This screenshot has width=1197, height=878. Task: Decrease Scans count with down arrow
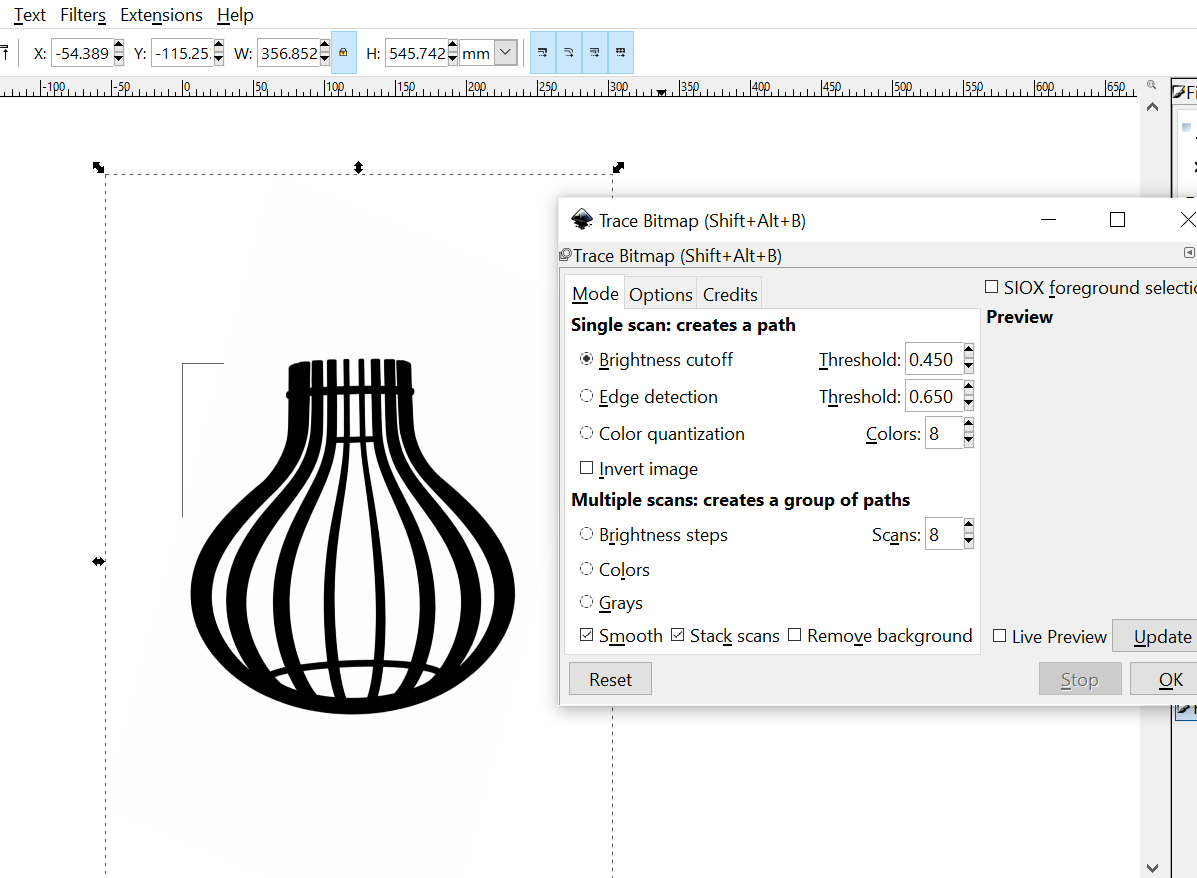[969, 541]
